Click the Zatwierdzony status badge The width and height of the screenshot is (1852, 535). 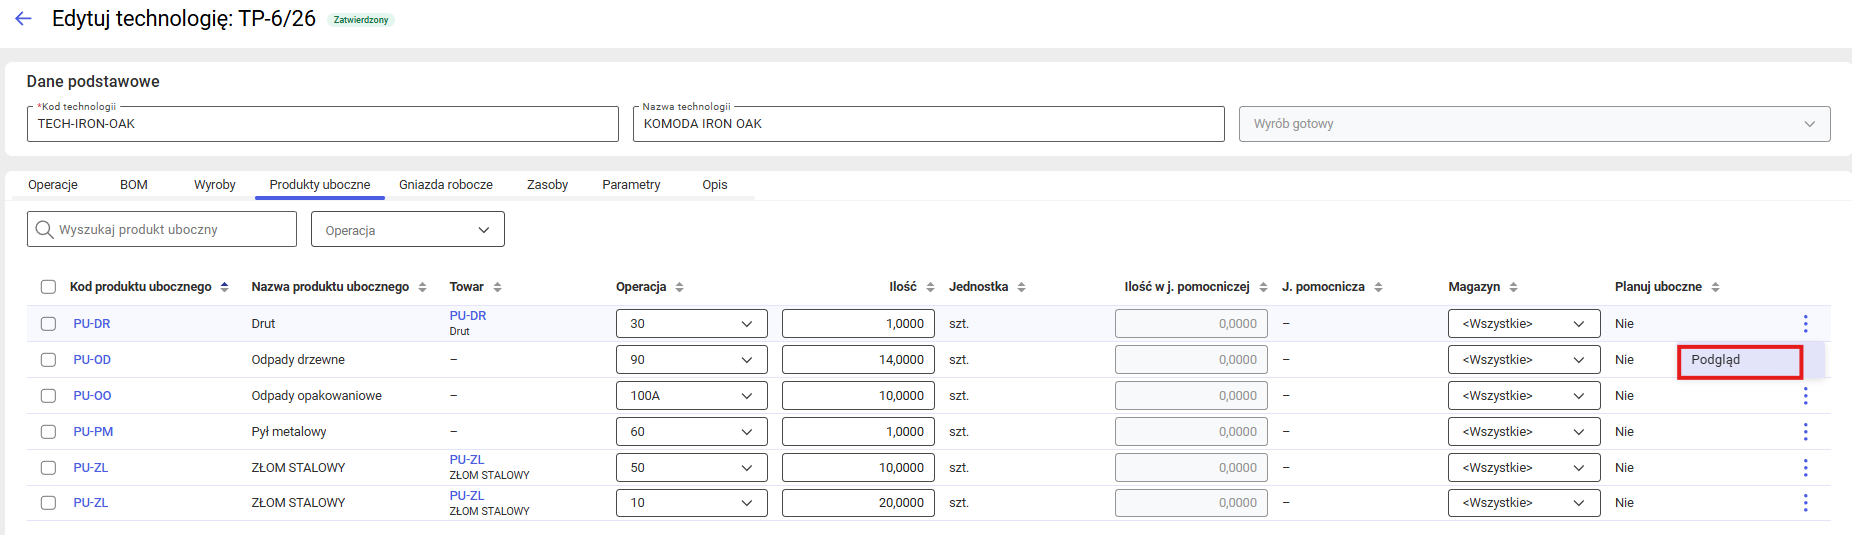tap(361, 20)
